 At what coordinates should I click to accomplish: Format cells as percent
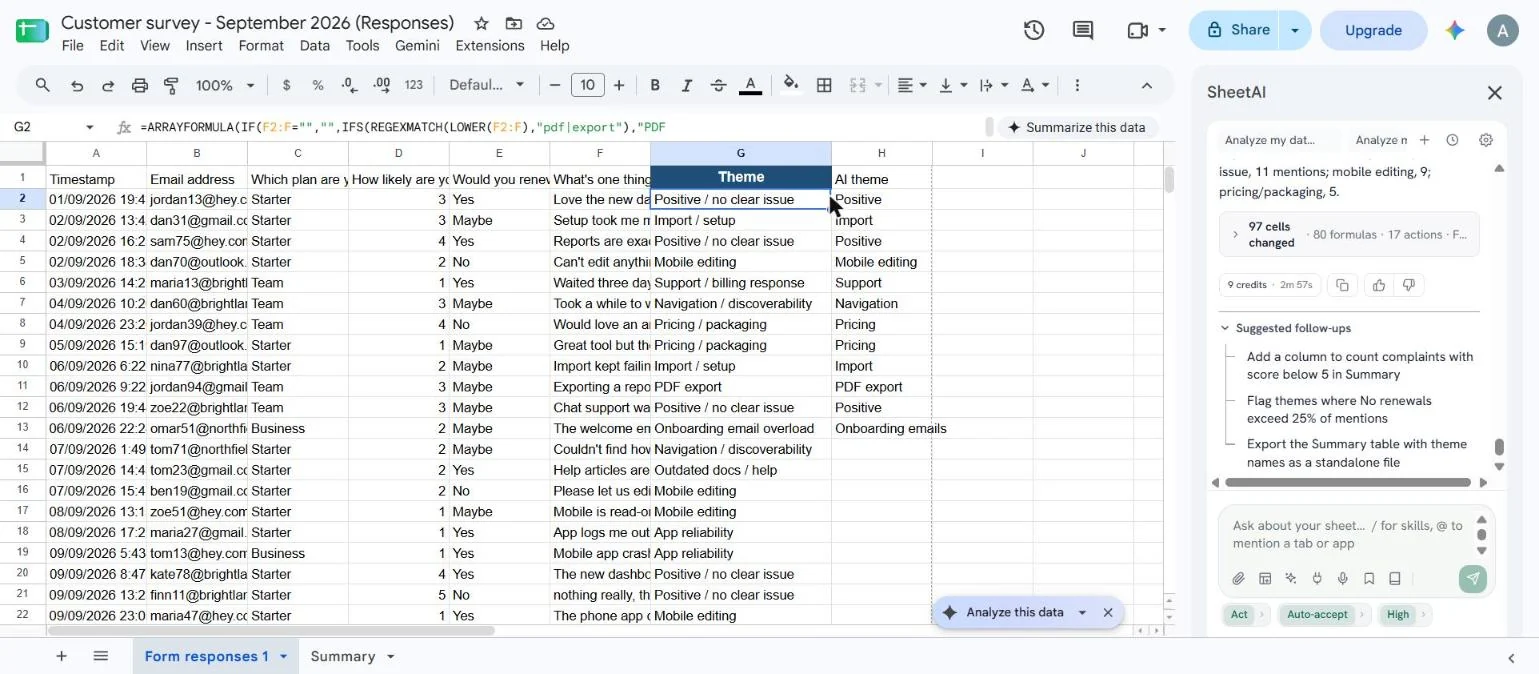point(318,85)
